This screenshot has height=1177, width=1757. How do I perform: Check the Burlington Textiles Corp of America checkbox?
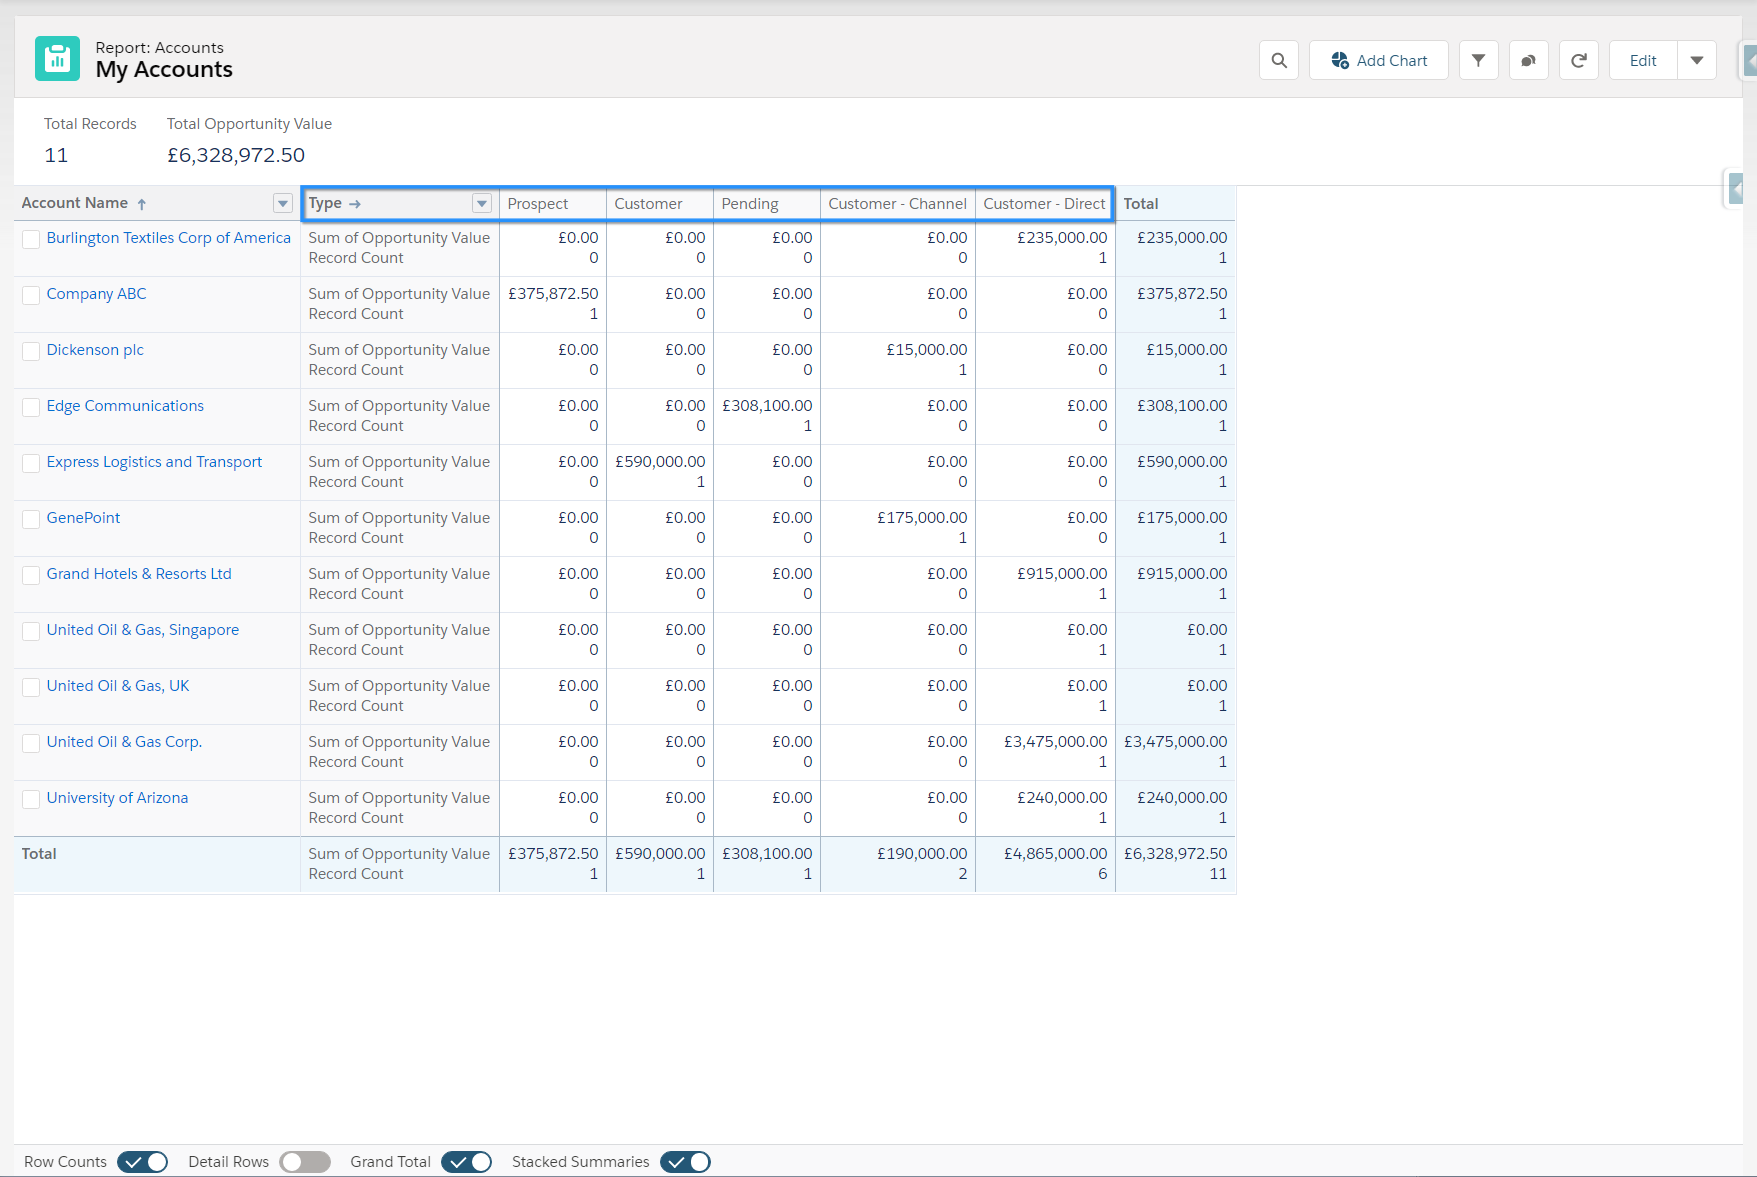point(31,239)
